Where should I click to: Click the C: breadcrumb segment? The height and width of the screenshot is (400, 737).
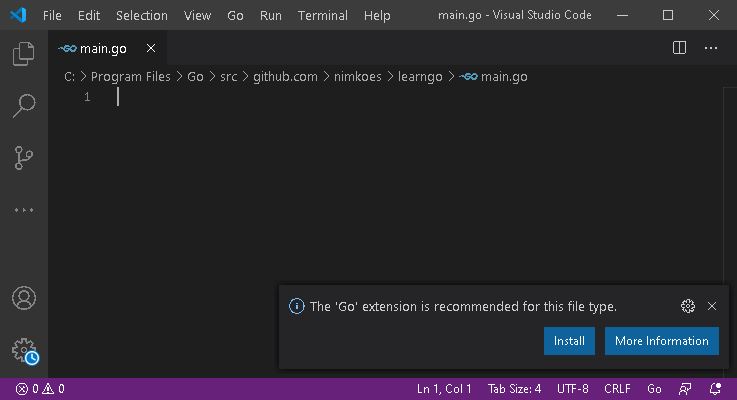[70, 77]
